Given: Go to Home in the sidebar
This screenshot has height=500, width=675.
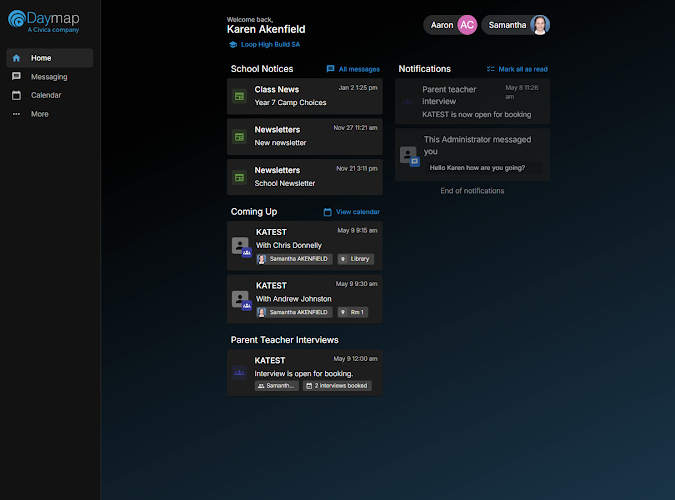Looking at the screenshot, I should [50, 58].
